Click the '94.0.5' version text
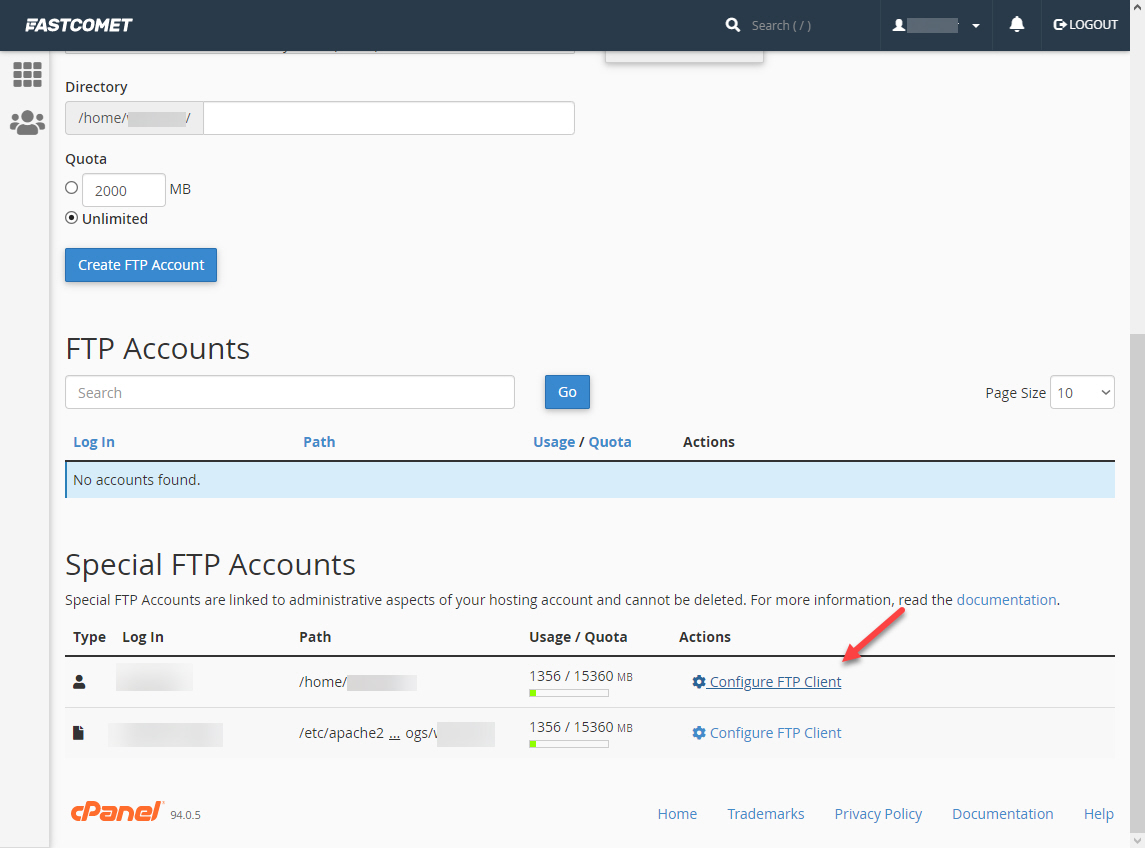1145x848 pixels. tap(185, 815)
